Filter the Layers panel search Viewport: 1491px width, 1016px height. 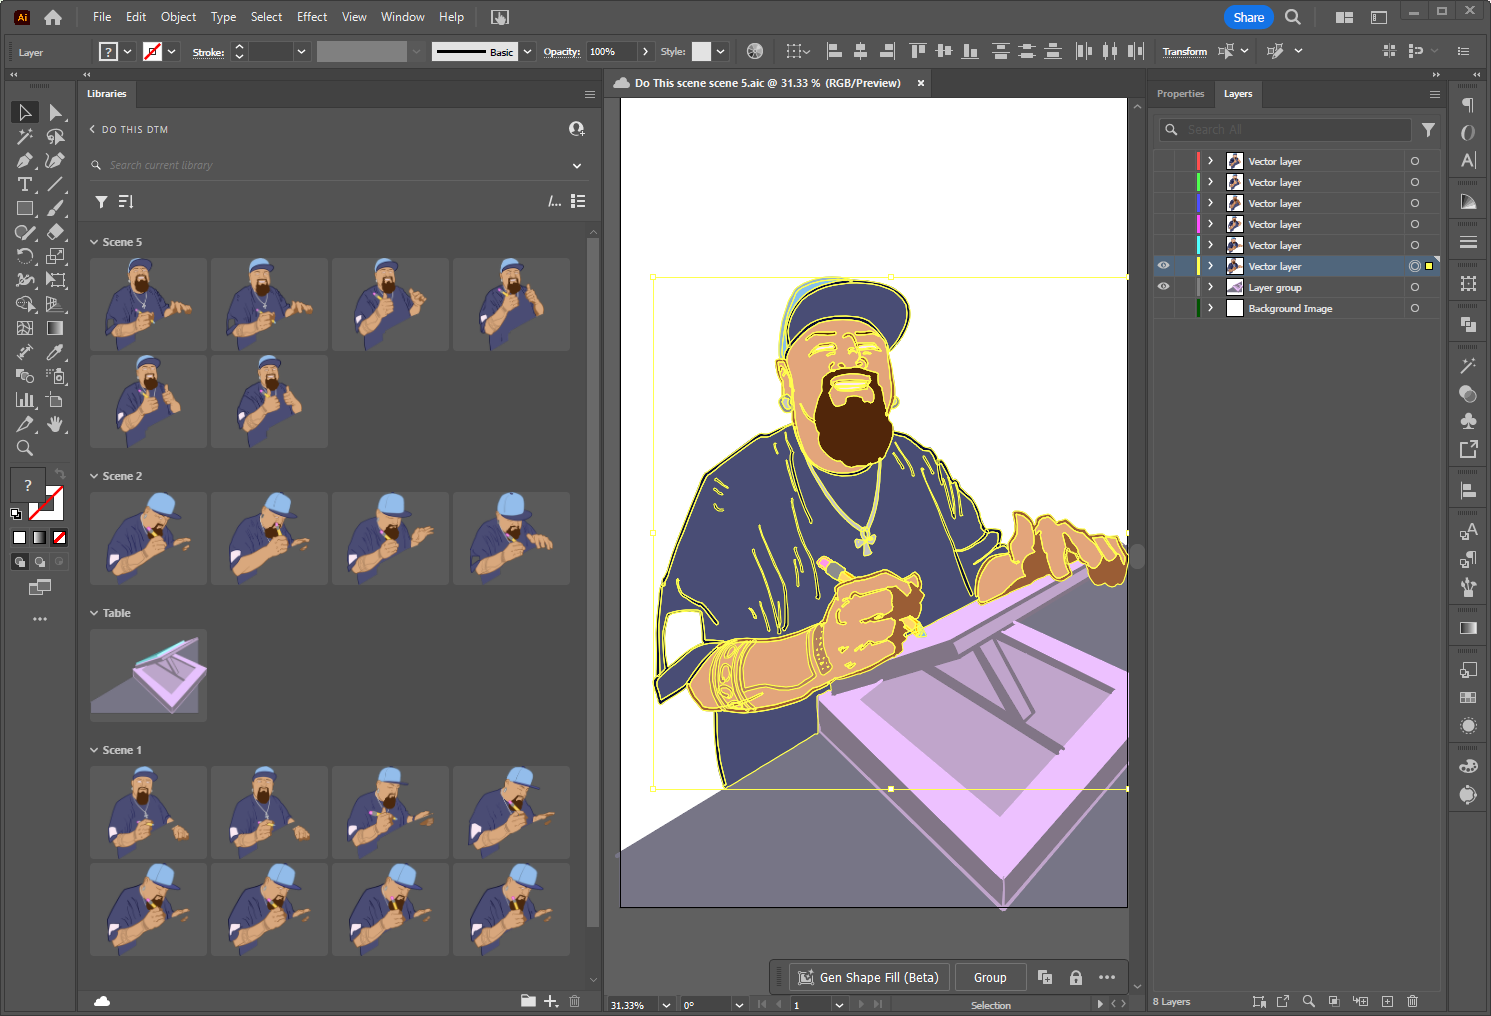point(1428,130)
